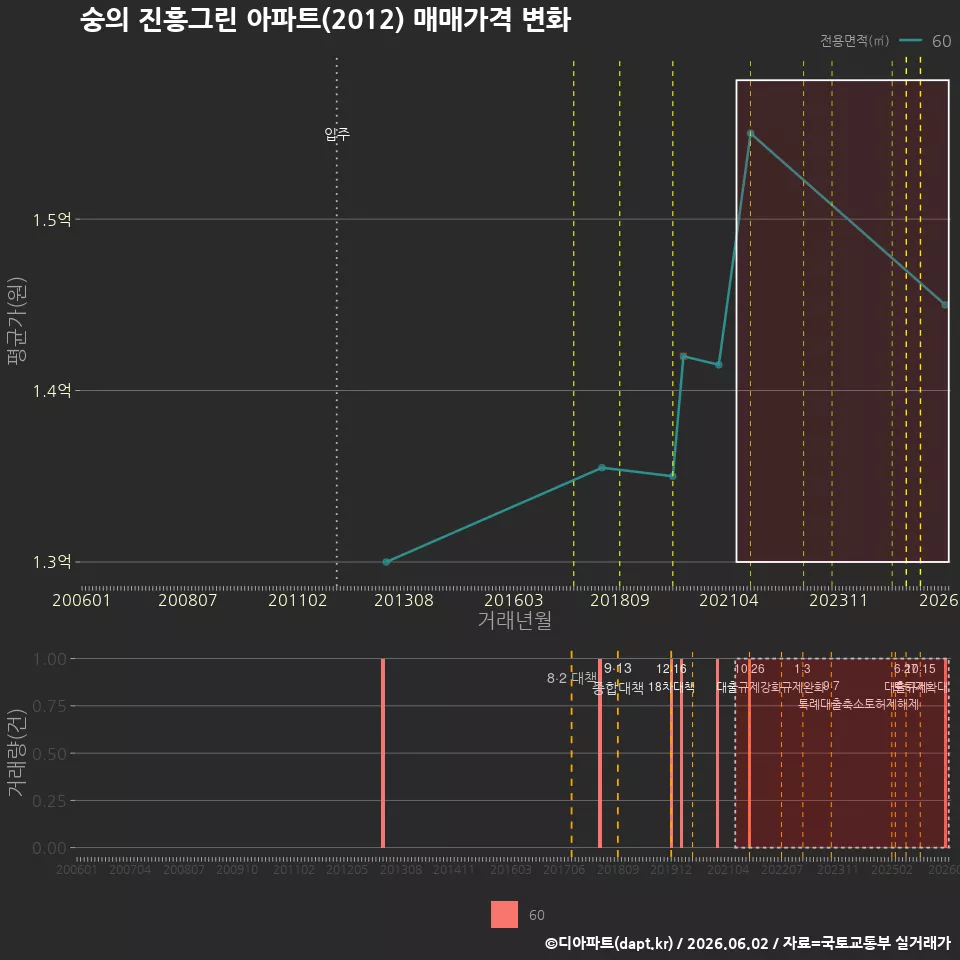Click the '©디아파트(dapt.kr)' footer credit
This screenshot has width=960, height=960.
click(x=609, y=943)
